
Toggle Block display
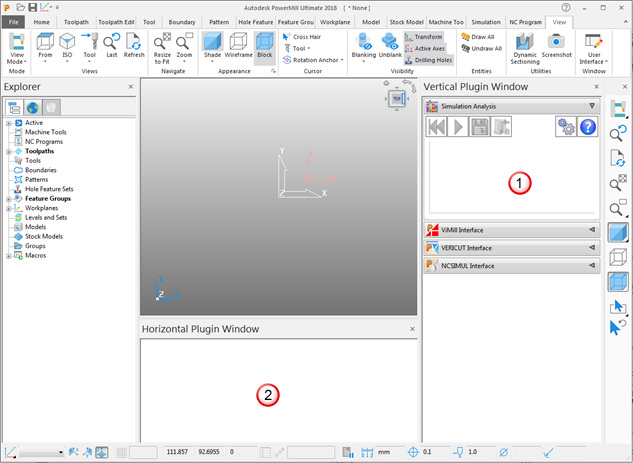click(x=265, y=46)
